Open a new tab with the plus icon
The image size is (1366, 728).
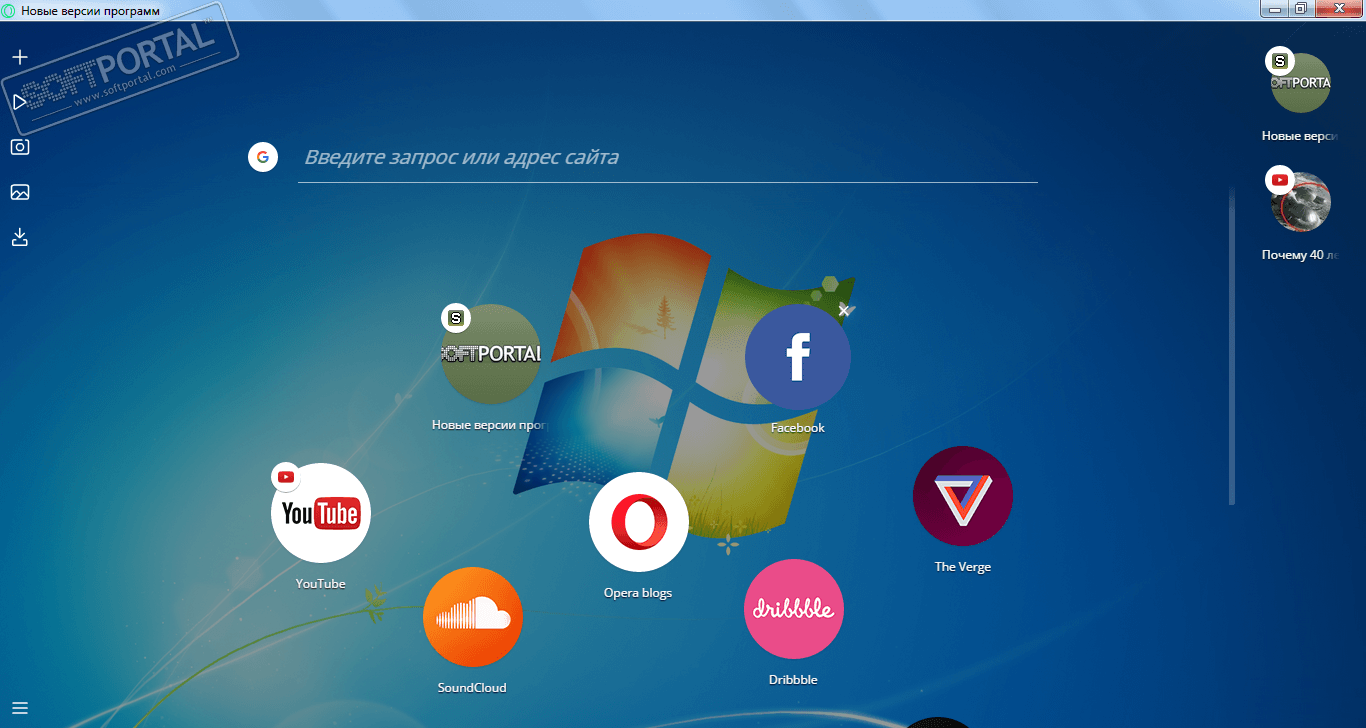coord(19,57)
